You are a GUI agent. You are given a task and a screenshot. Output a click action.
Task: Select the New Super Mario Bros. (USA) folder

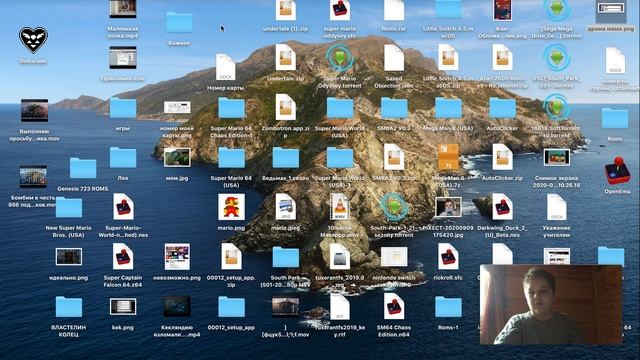coord(69,208)
